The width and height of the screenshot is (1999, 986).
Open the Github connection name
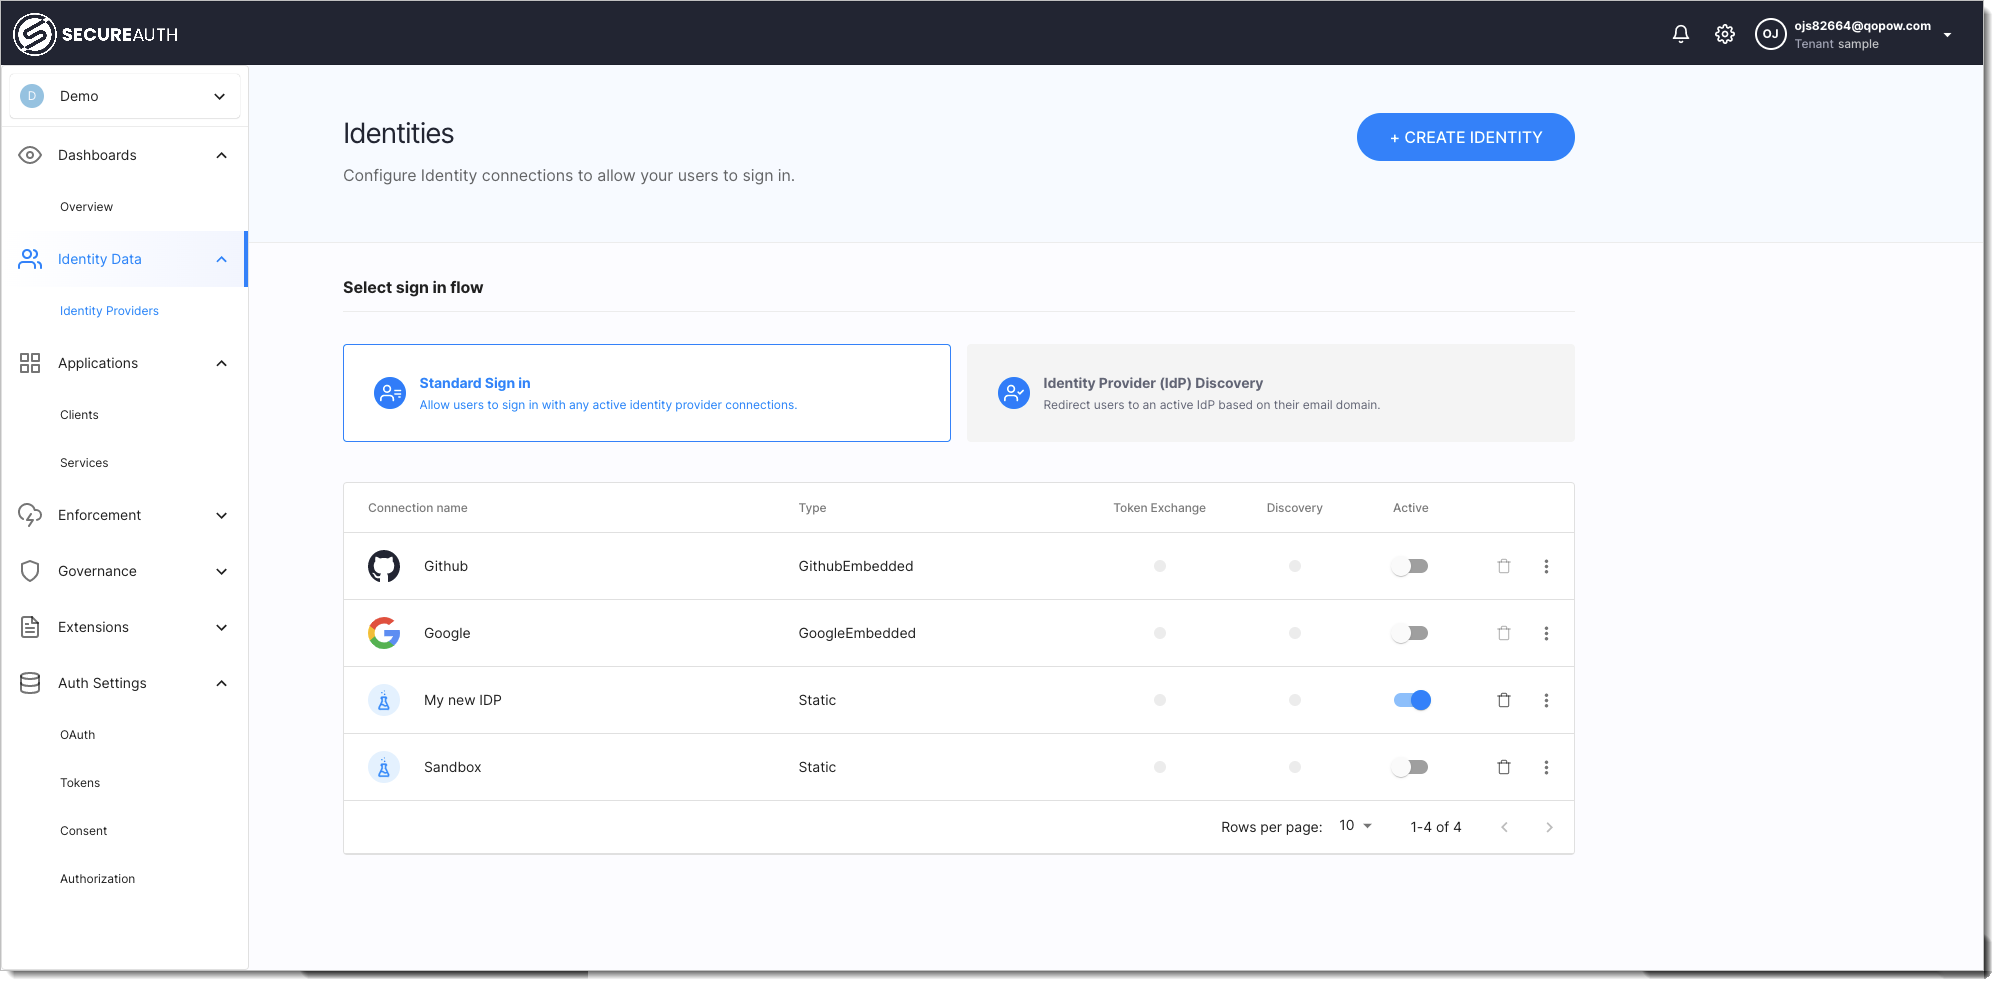tap(446, 566)
